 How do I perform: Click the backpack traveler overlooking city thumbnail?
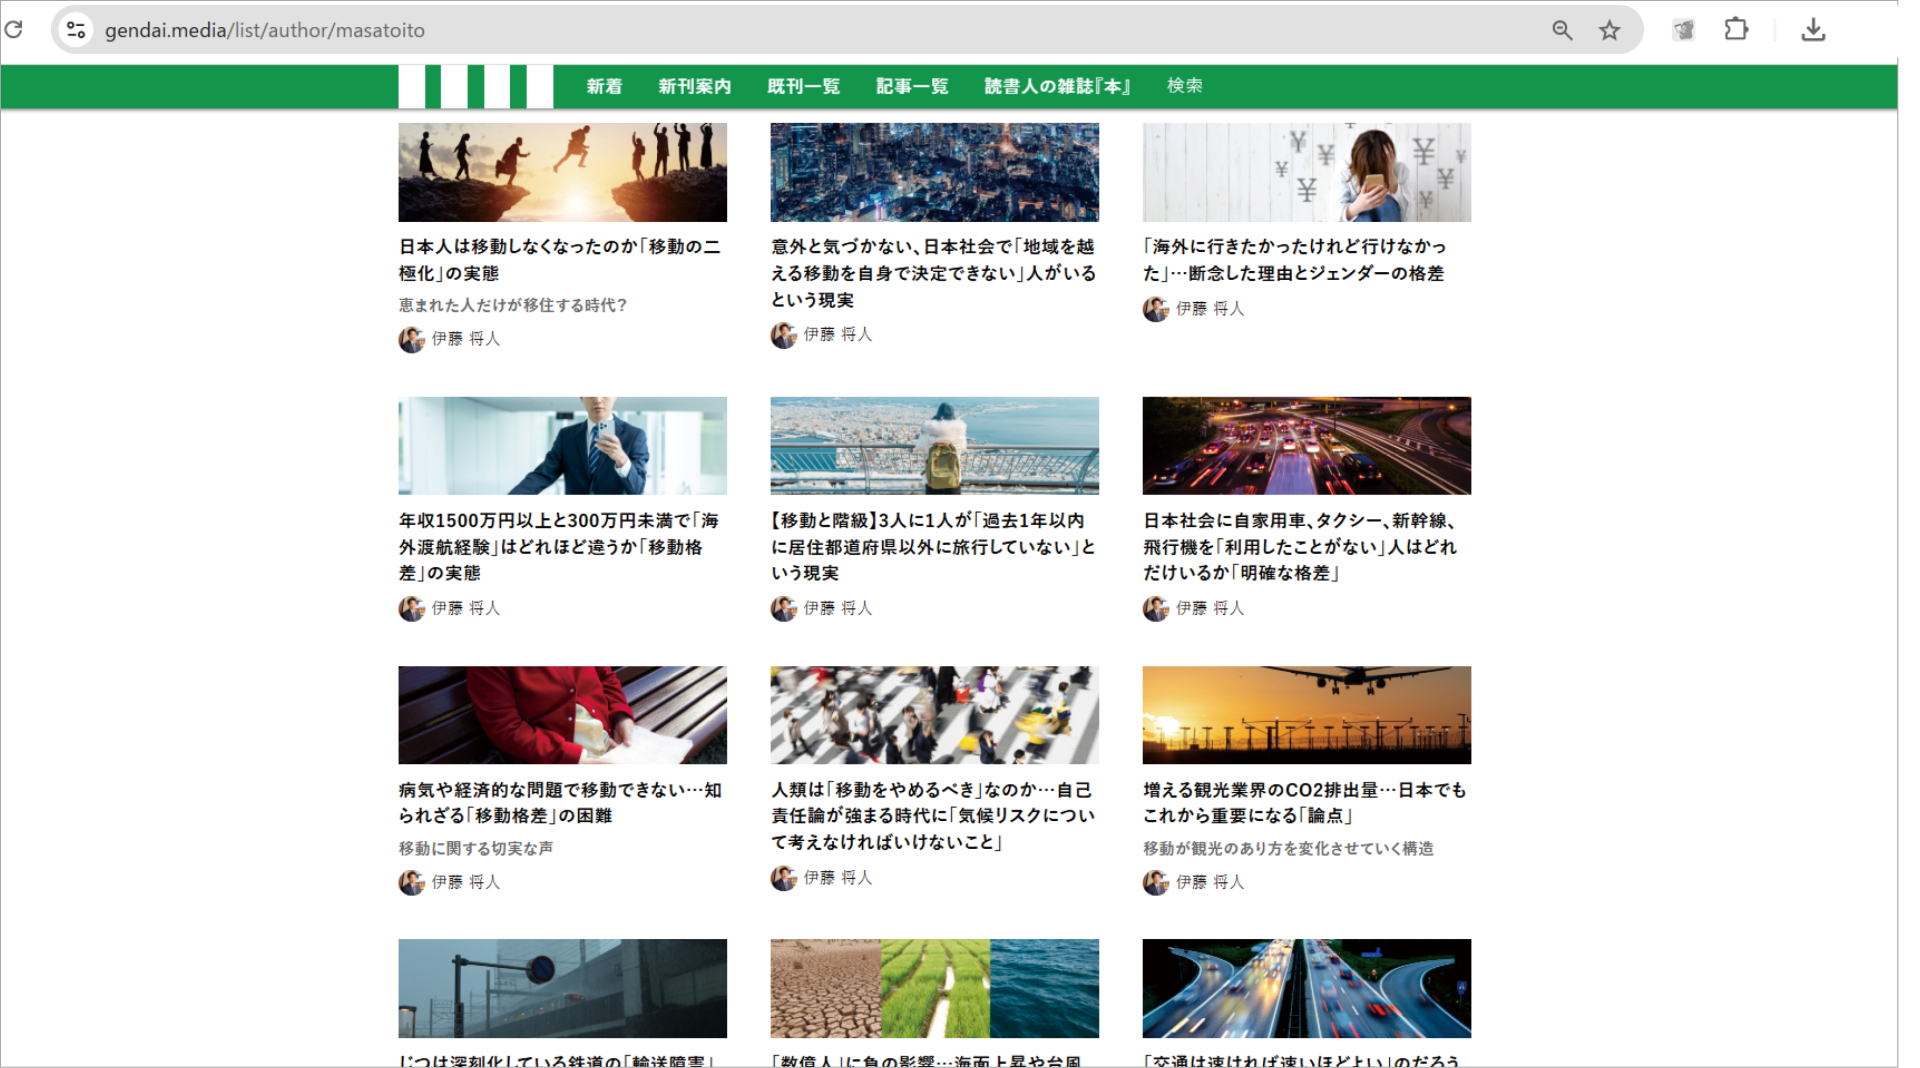934,446
